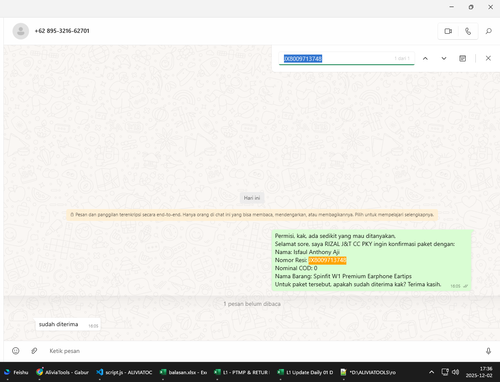Go to previous search result arrow
The width and height of the screenshot is (500, 382).
[425, 58]
